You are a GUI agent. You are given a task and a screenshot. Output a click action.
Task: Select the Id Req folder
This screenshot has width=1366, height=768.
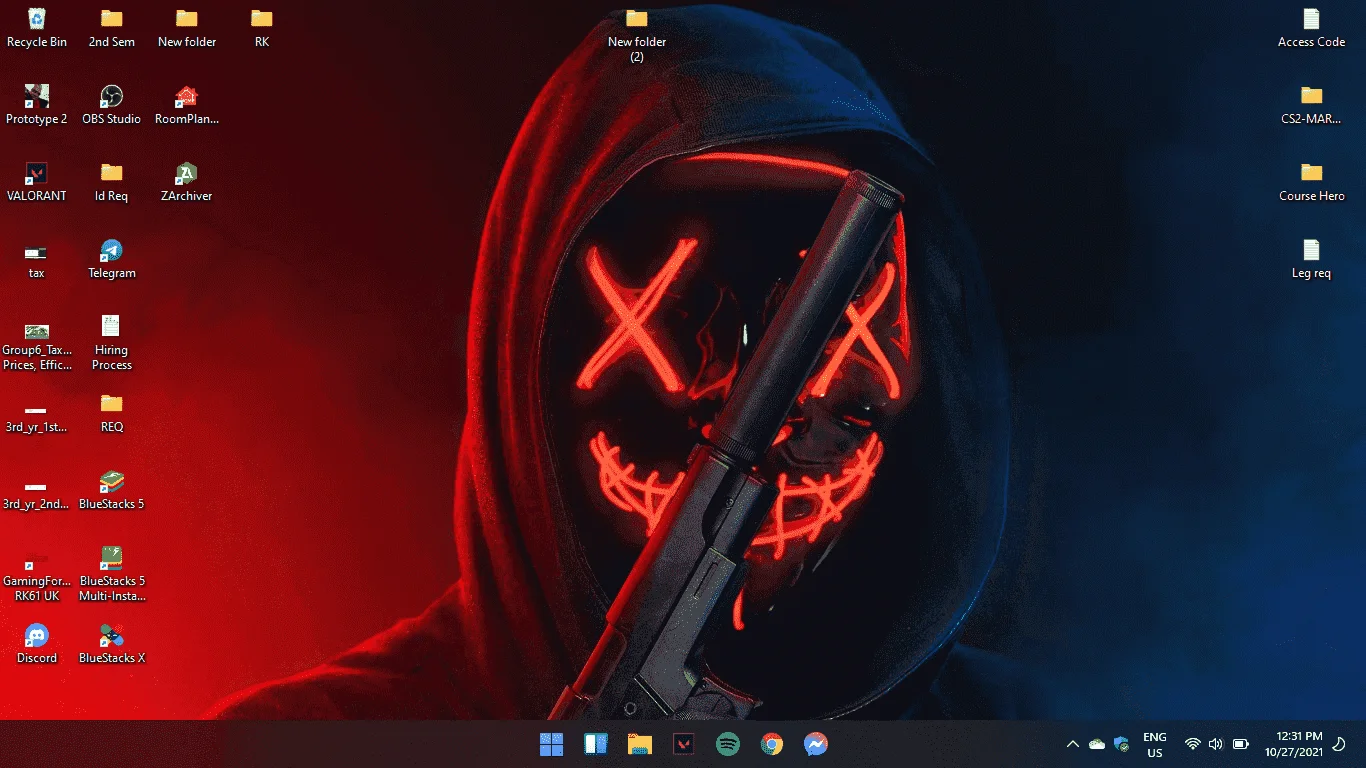coord(112,182)
